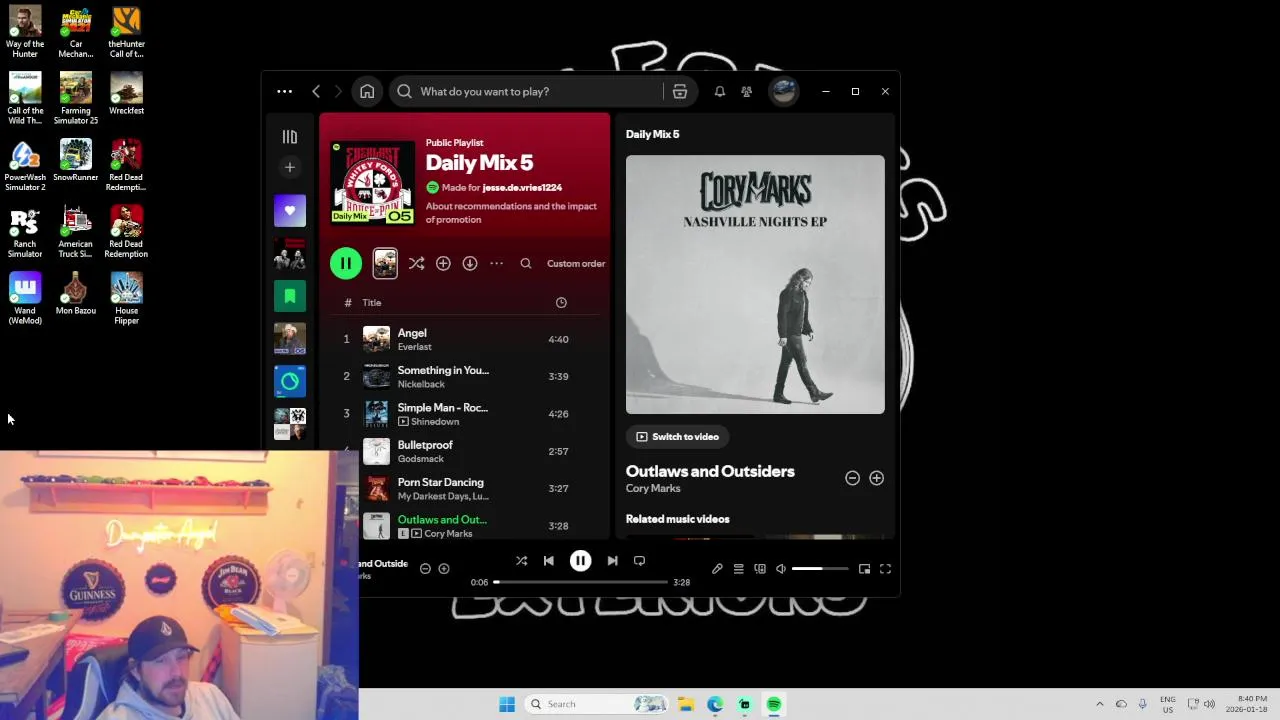Pause playback in the bottom player bar
1280x720 pixels.
point(580,561)
